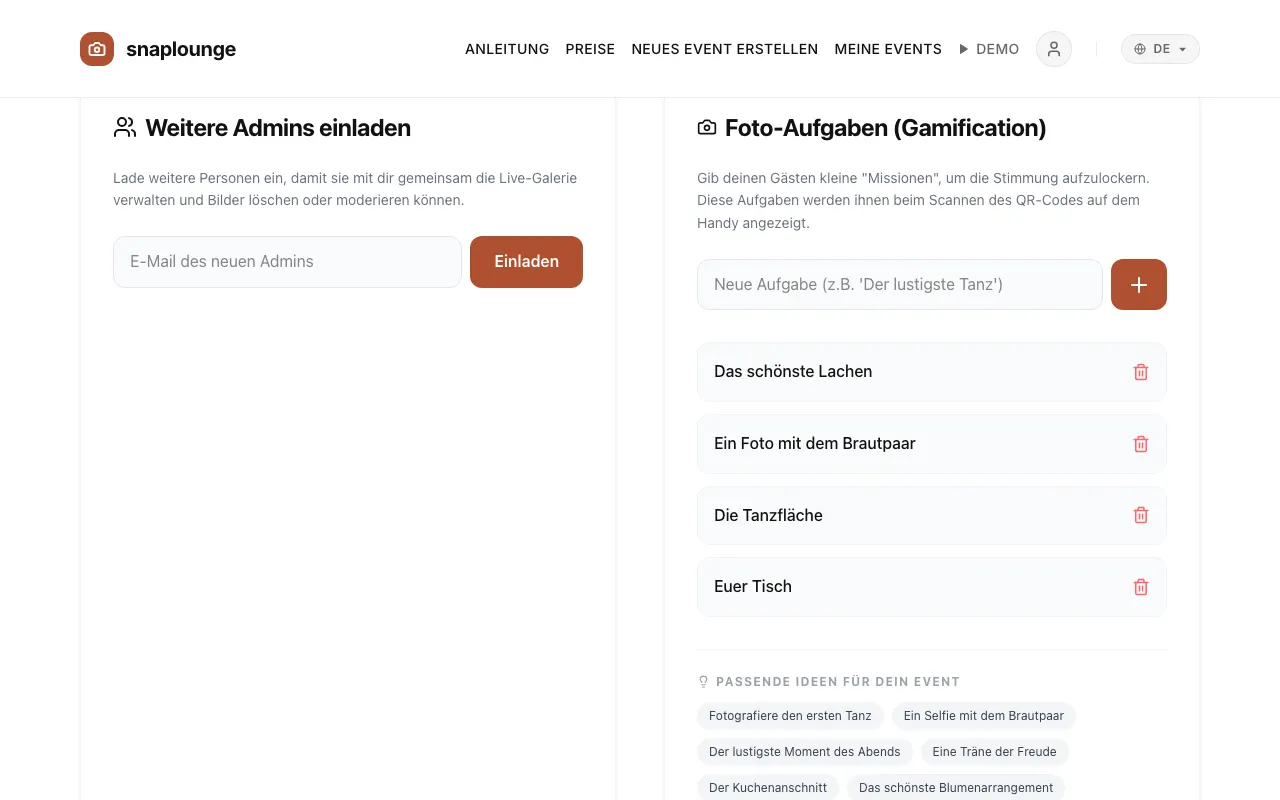This screenshot has height=800, width=1280.
Task: Add suggestion 'Fotografiere den ersten Tanz'
Action: [790, 716]
